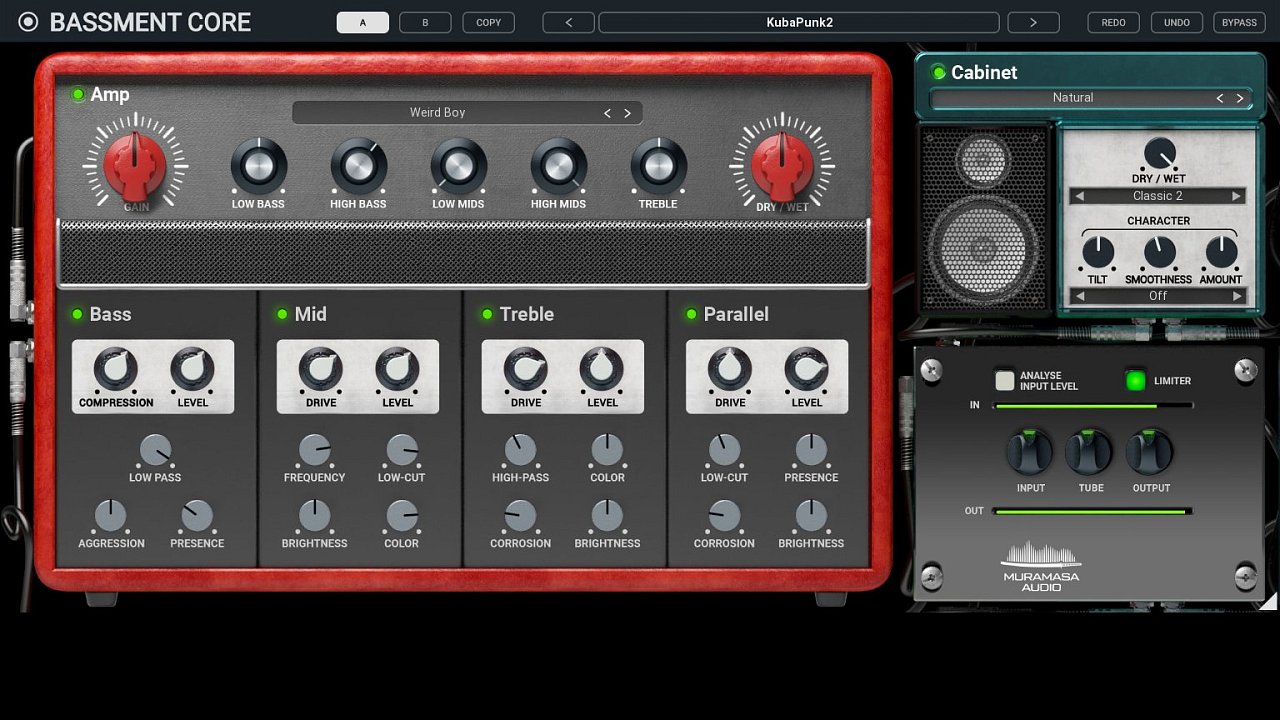This screenshot has width=1280, height=720.
Task: Click the Bassment Core logo icon
Action: pos(28,22)
